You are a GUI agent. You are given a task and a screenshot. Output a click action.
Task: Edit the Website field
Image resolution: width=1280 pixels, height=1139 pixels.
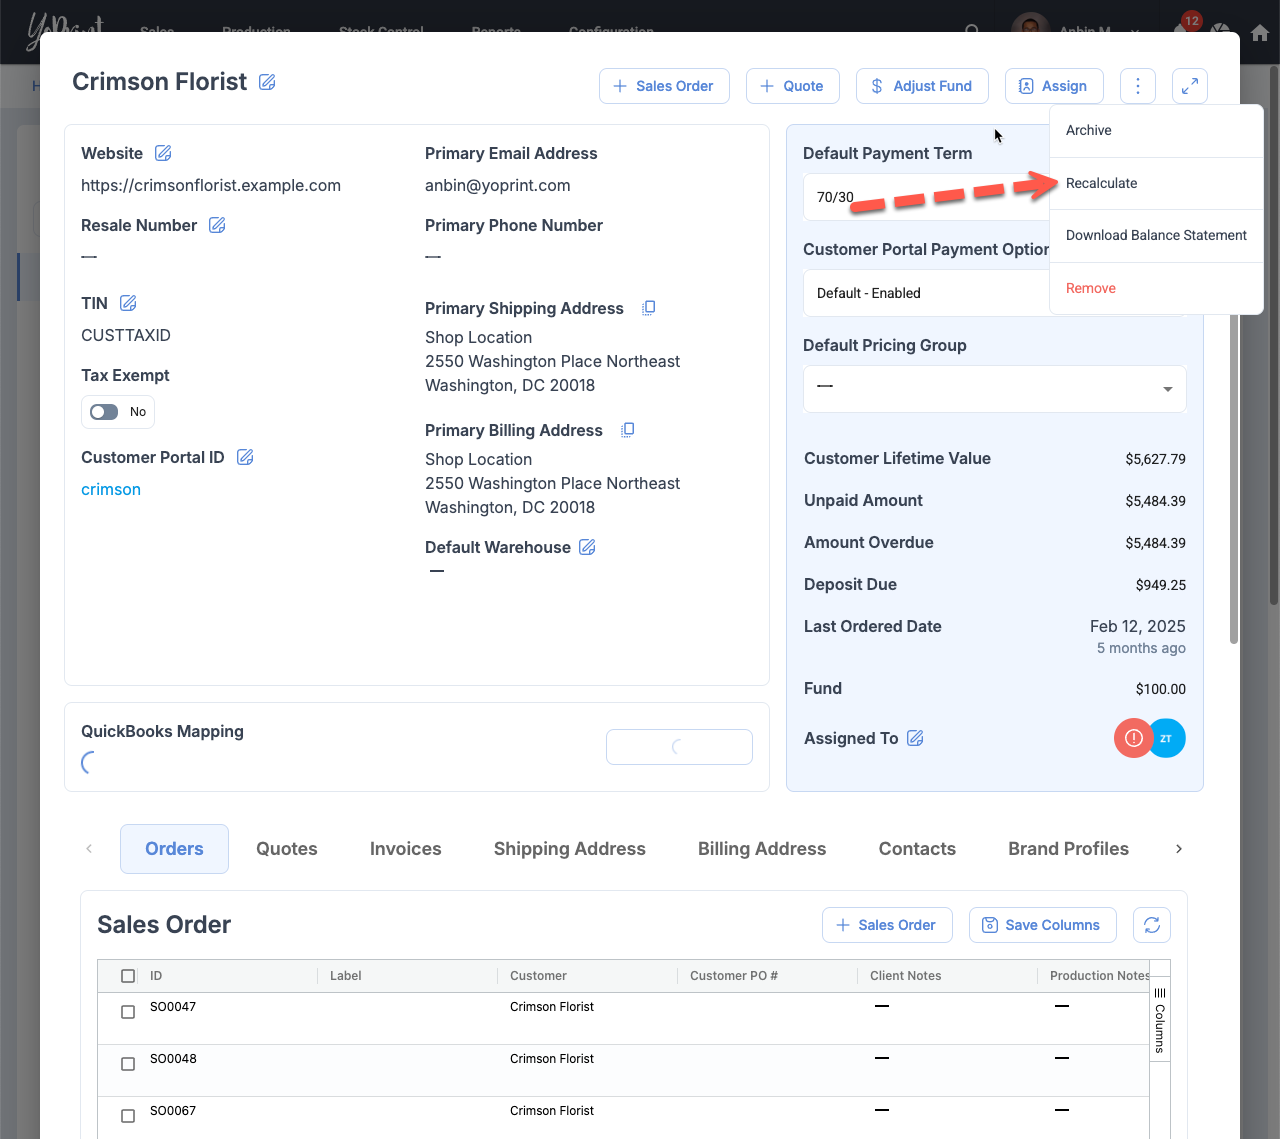[163, 153]
